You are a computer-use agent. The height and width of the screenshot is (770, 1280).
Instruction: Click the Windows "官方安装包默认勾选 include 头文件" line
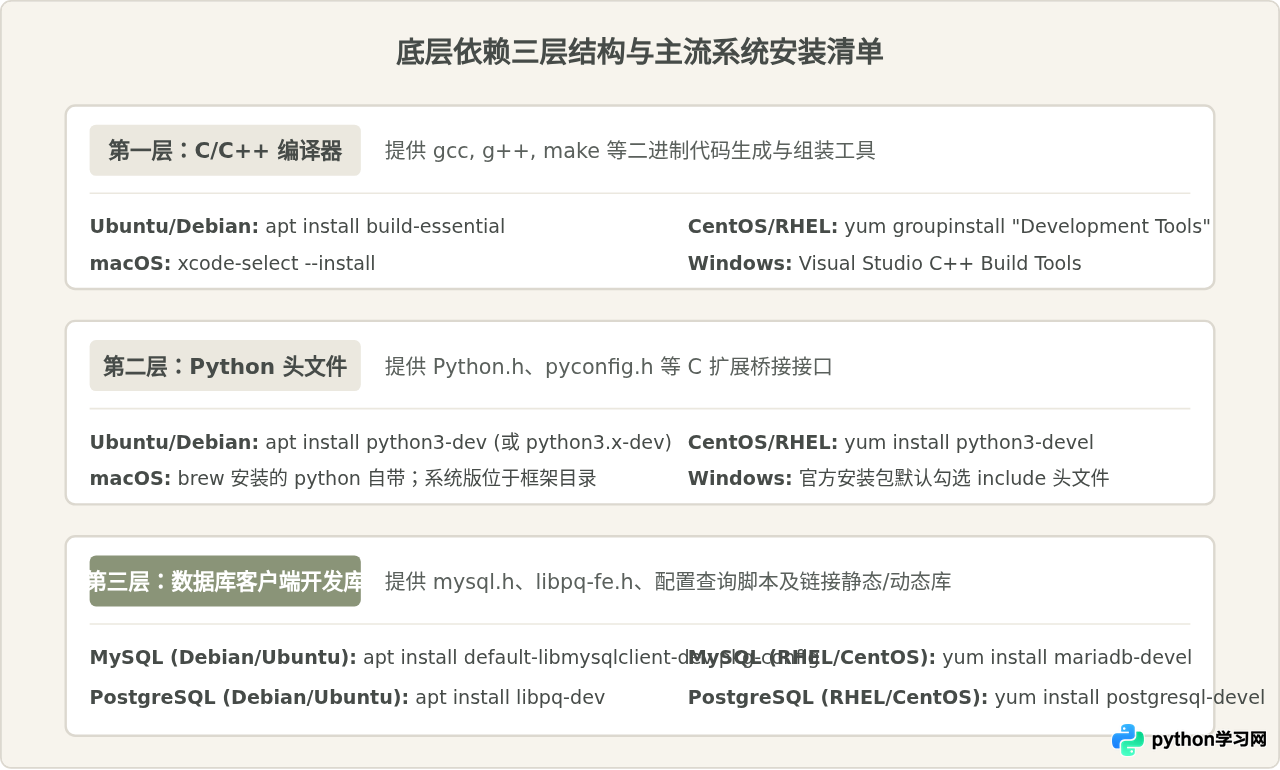tap(898, 478)
